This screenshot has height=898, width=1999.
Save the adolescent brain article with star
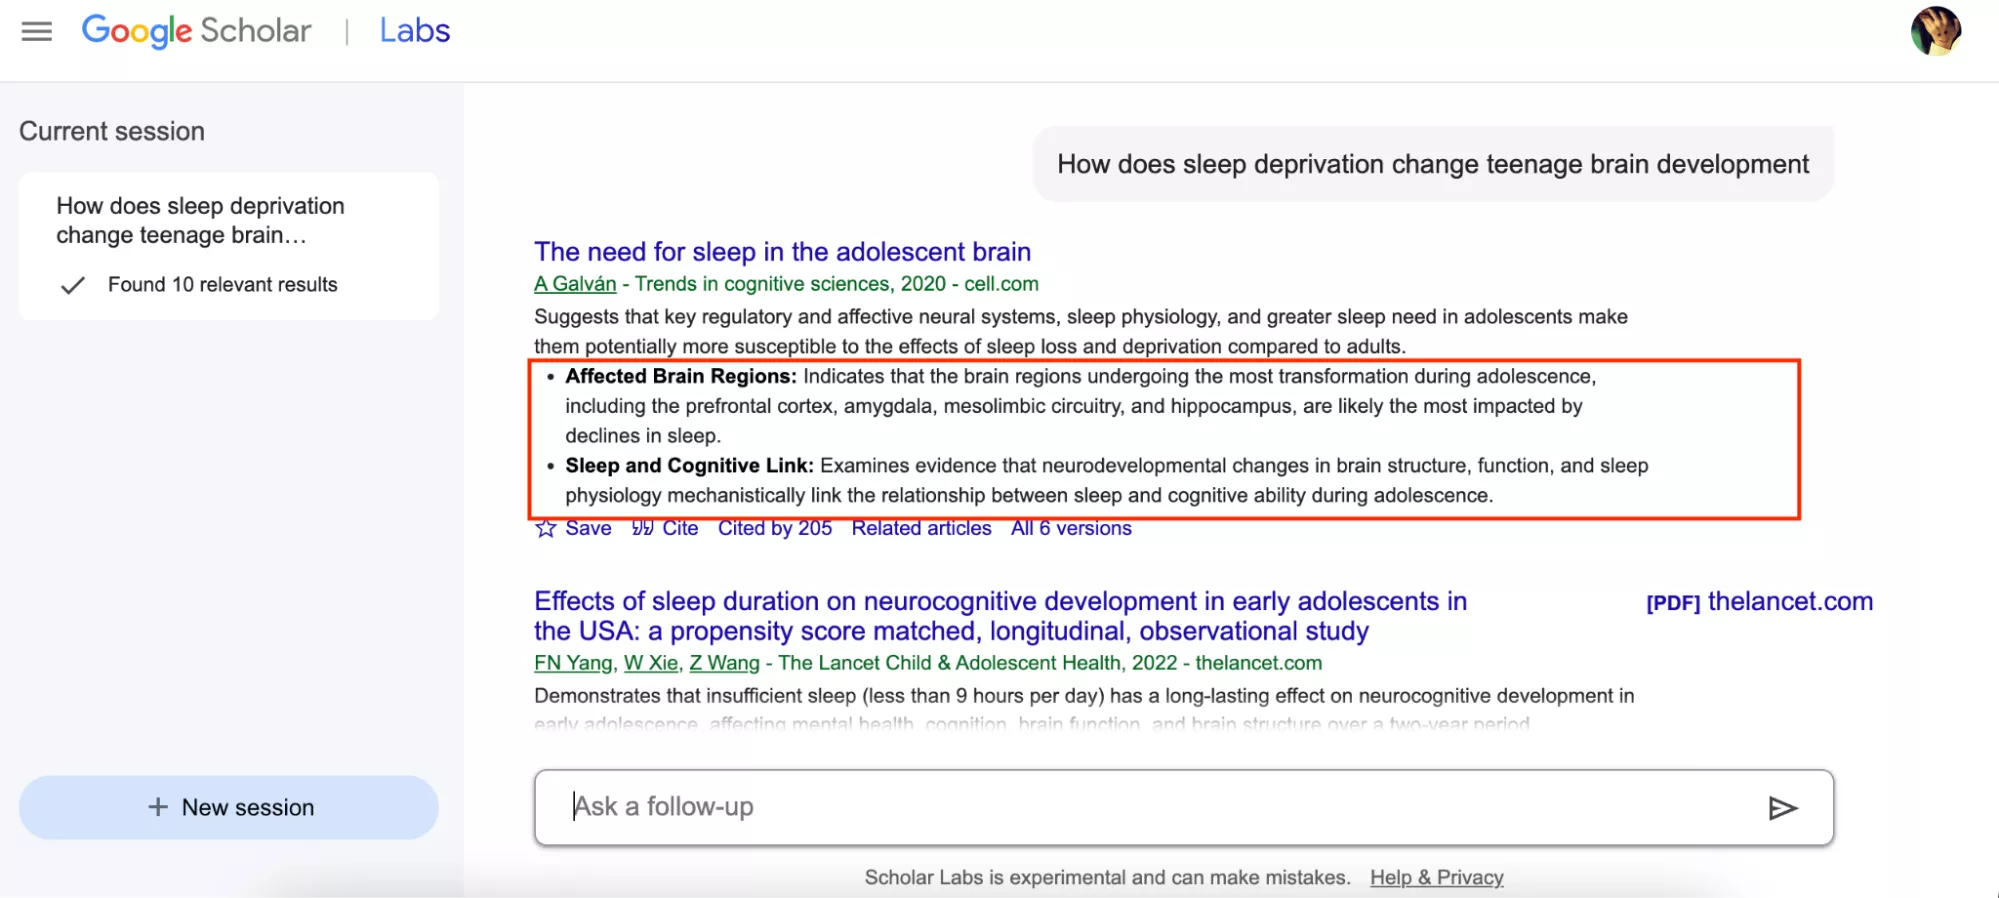pyautogui.click(x=573, y=528)
